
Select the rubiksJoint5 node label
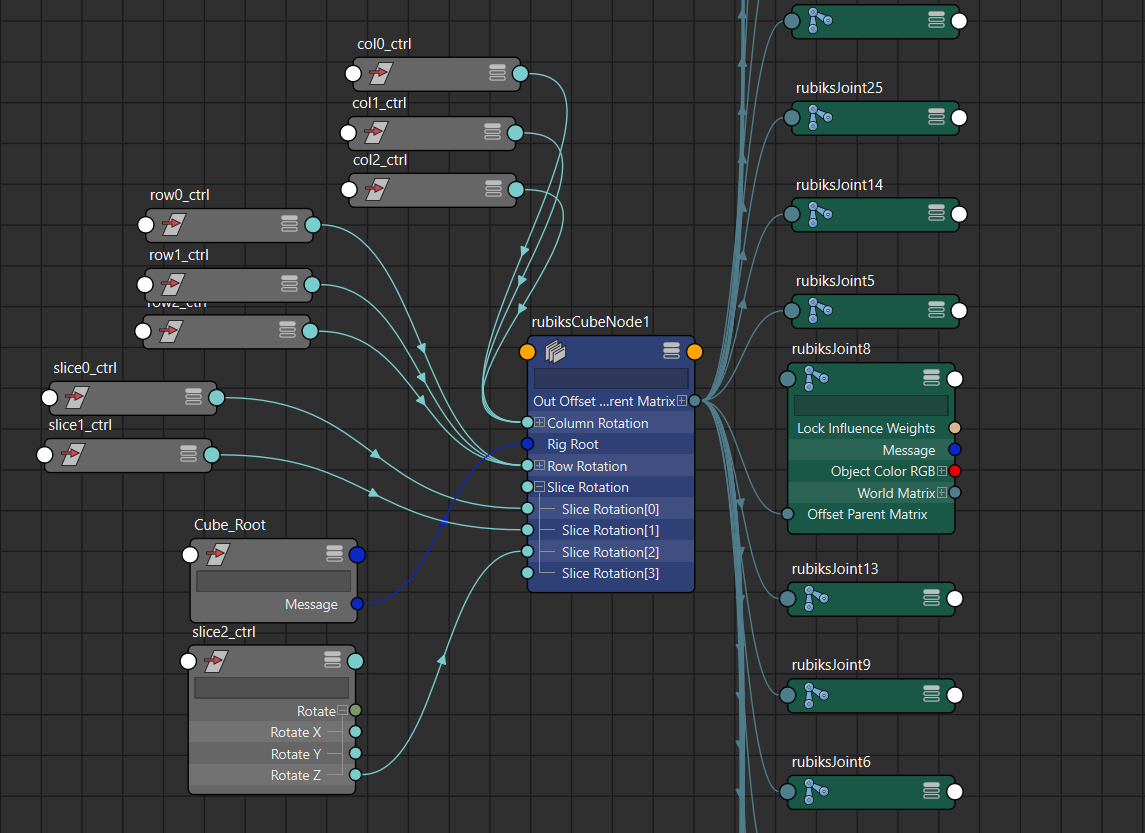[x=835, y=281]
